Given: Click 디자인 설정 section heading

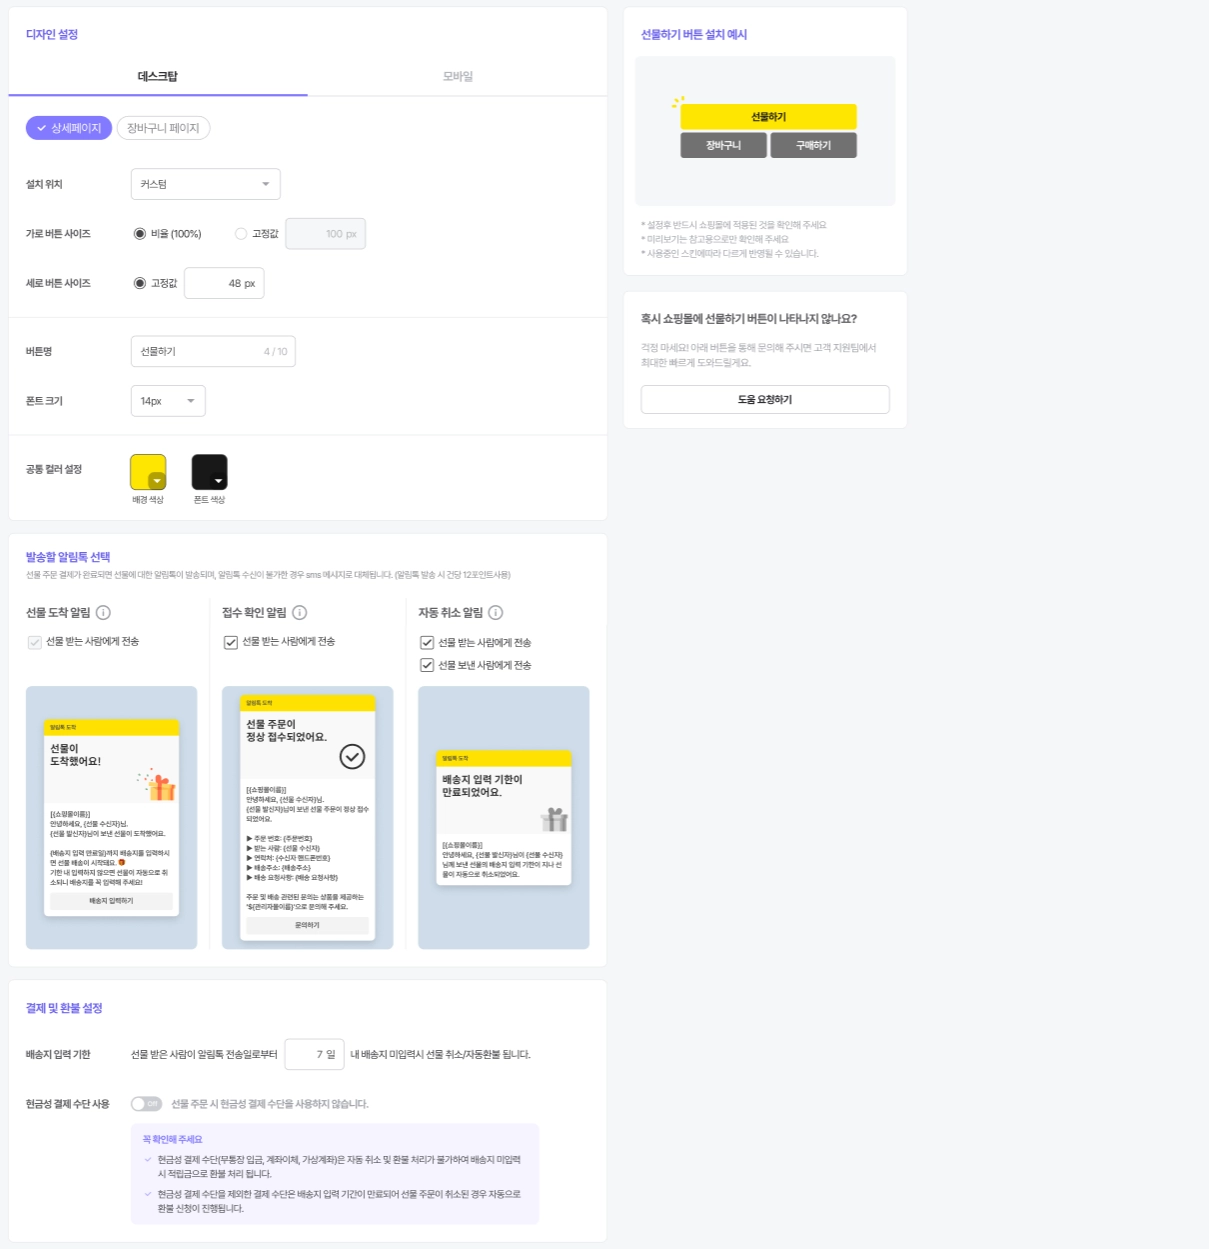Looking at the screenshot, I should point(52,34).
